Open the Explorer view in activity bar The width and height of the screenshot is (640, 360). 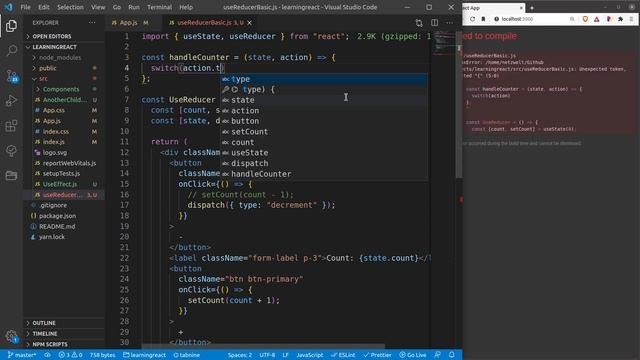tap(11, 26)
